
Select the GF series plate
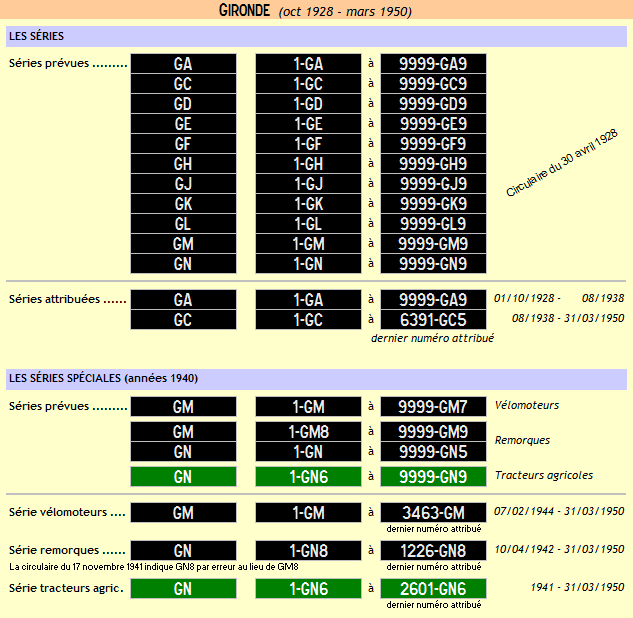coord(183,144)
